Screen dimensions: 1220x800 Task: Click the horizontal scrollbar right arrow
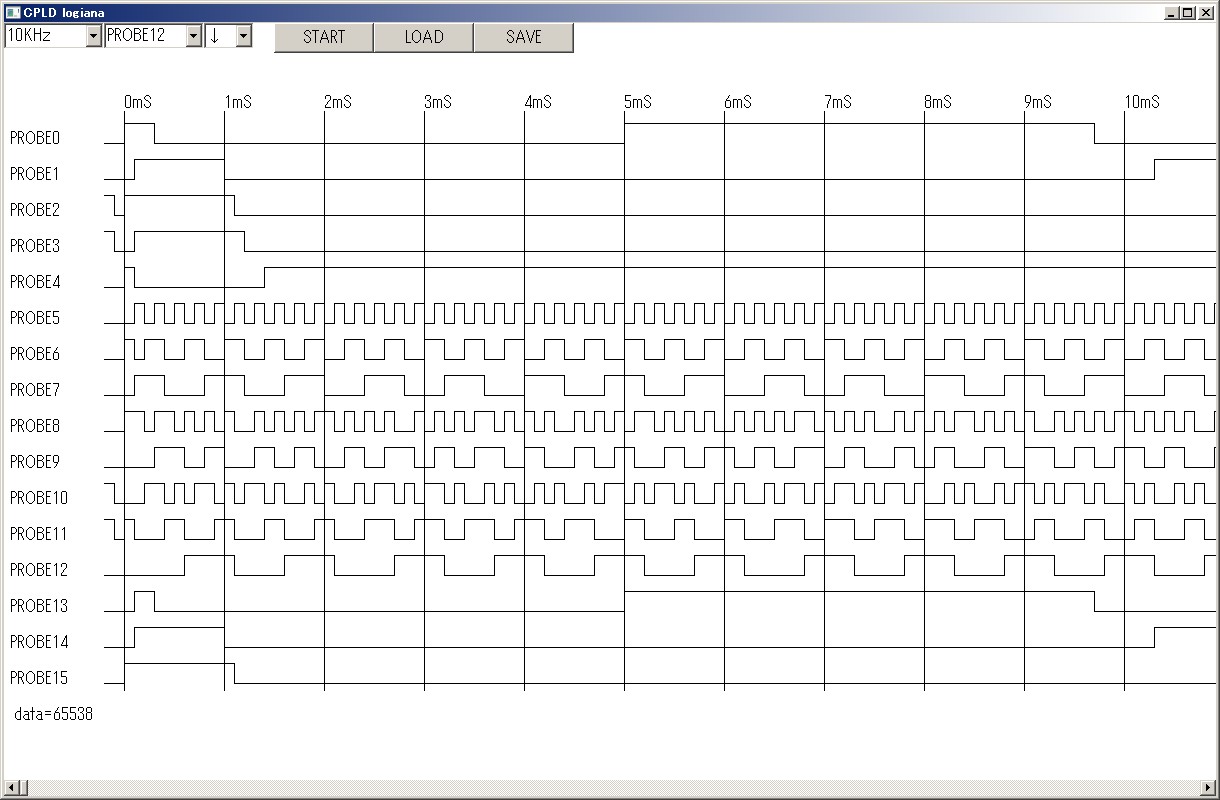click(x=1210, y=788)
